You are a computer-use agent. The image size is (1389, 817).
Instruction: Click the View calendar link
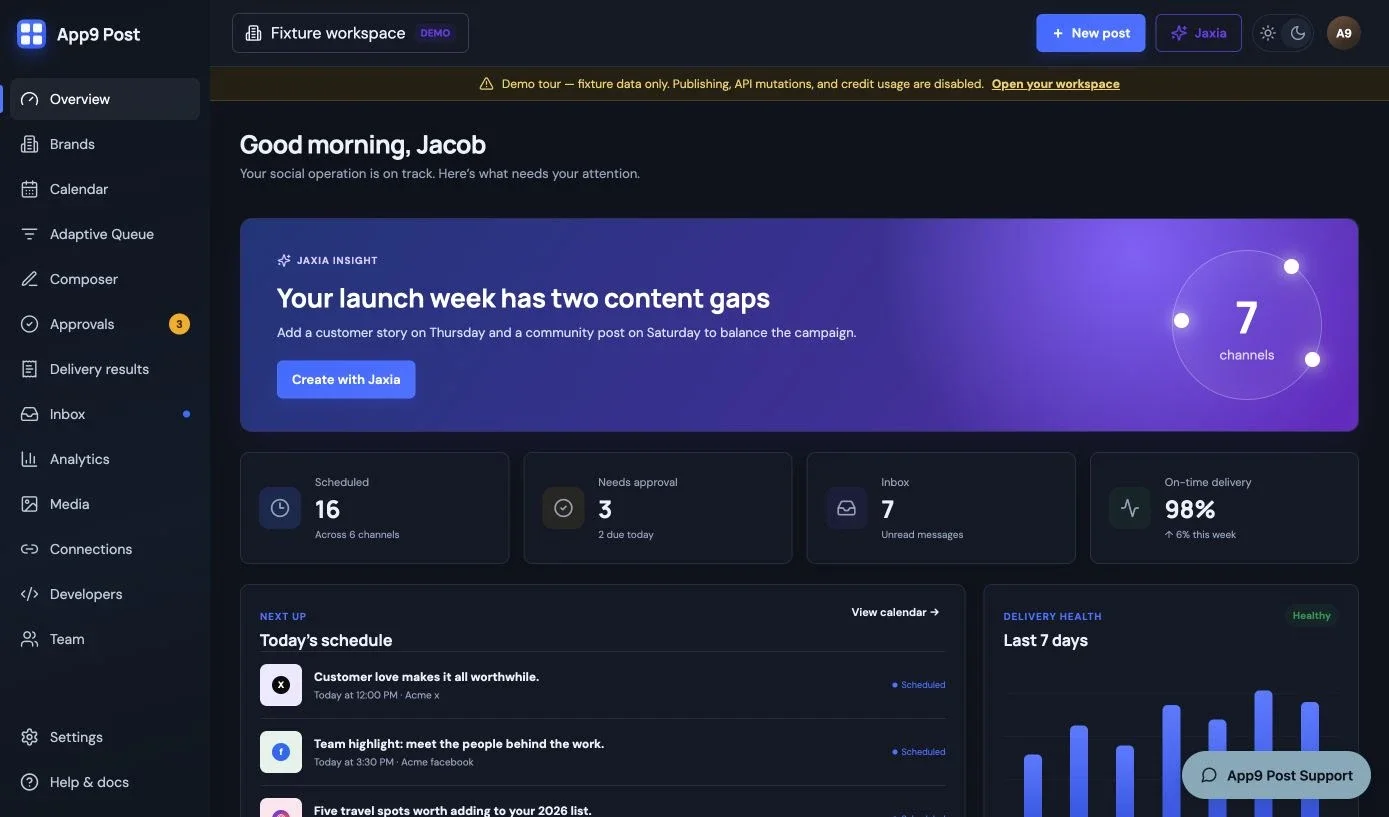pos(895,612)
